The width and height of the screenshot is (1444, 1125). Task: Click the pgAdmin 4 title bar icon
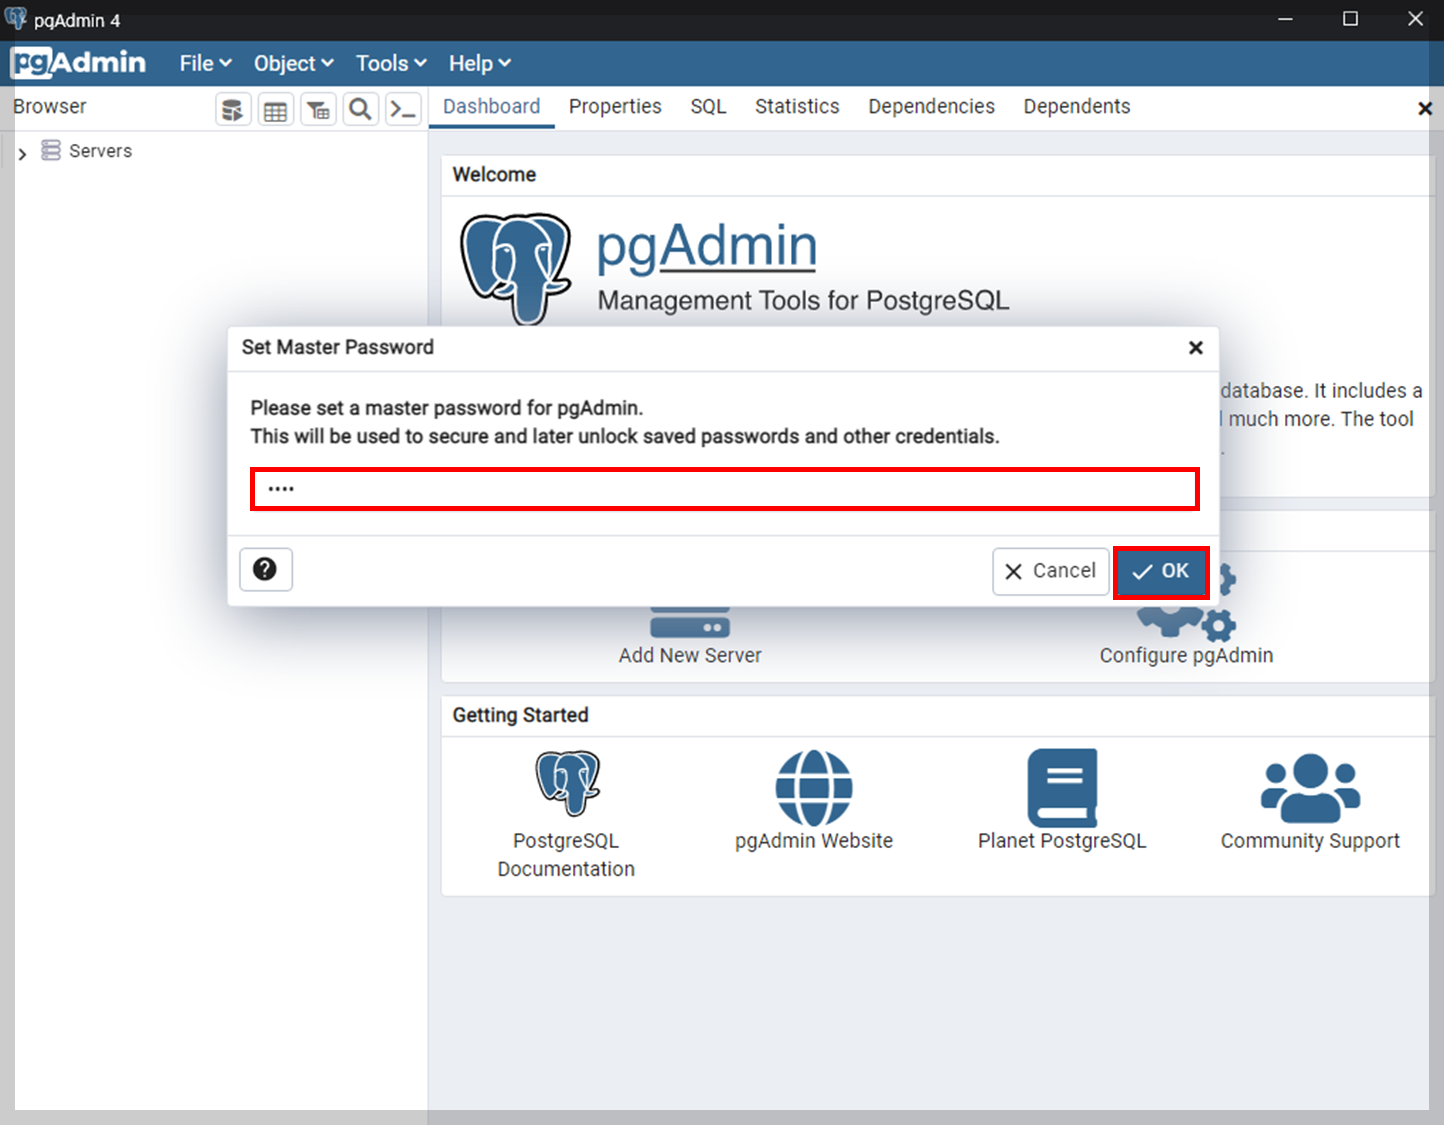click(x=15, y=19)
